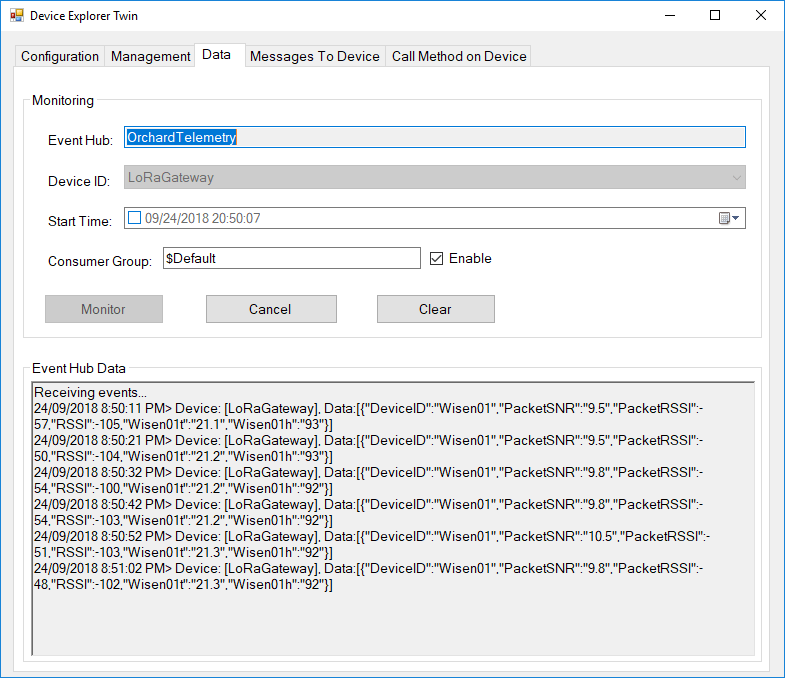
Task: Click the Start Time date and time value
Action: [x=203, y=218]
